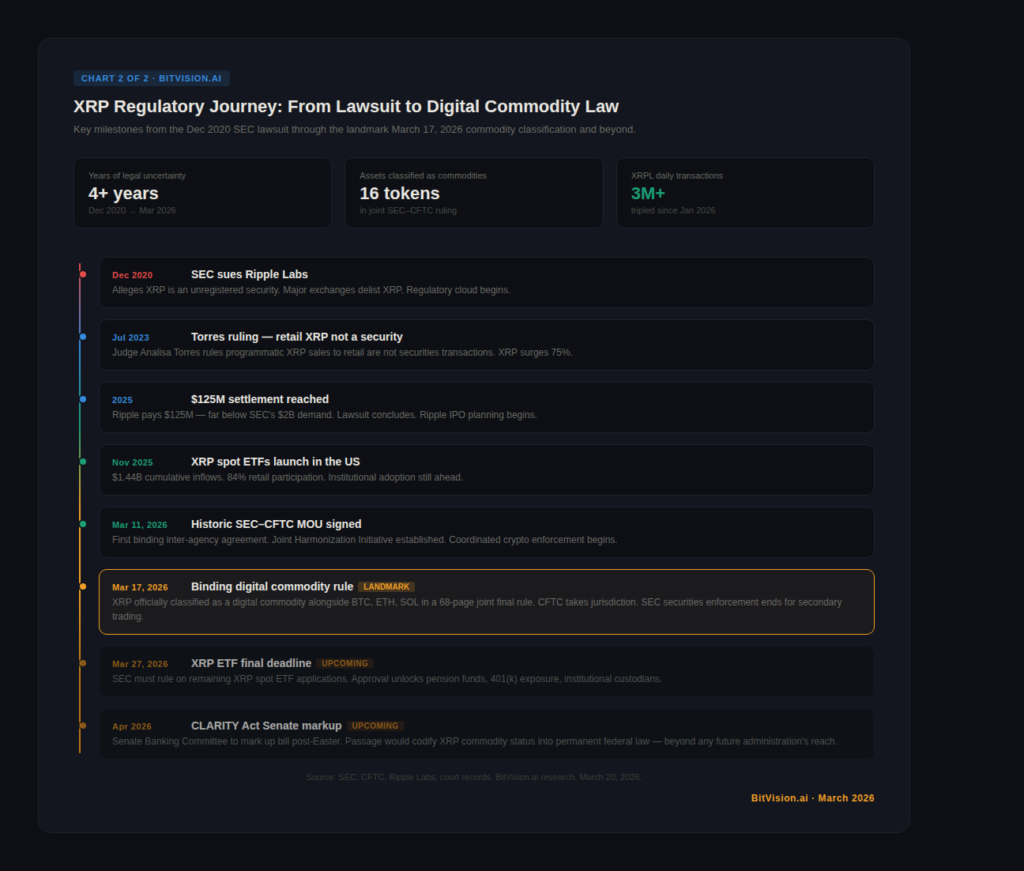This screenshot has width=1024, height=871.
Task: Select the green Nov 2025 timeline dot
Action: click(x=83, y=462)
